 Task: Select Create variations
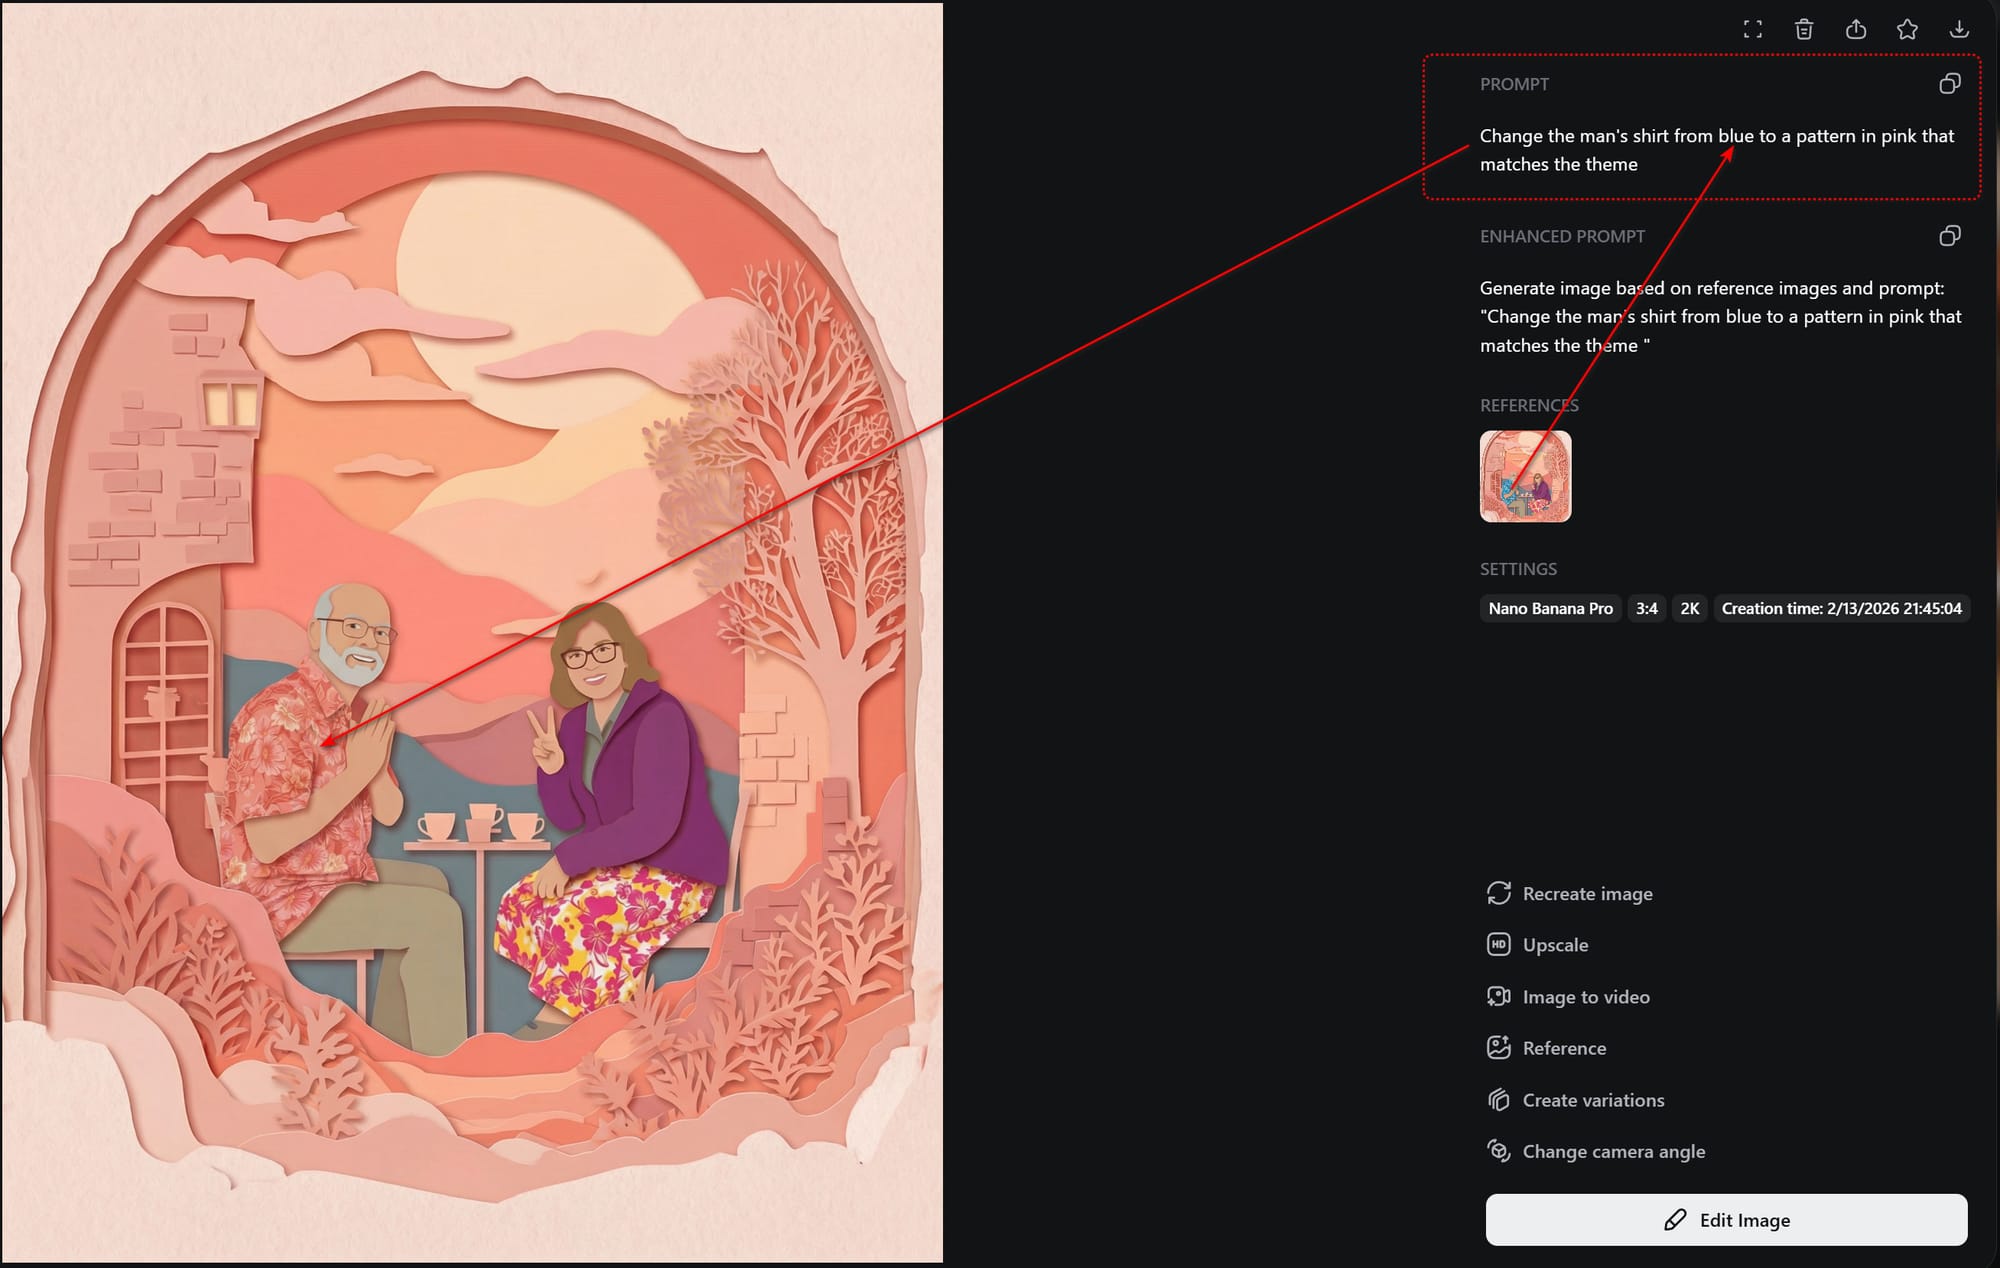coord(1593,1100)
